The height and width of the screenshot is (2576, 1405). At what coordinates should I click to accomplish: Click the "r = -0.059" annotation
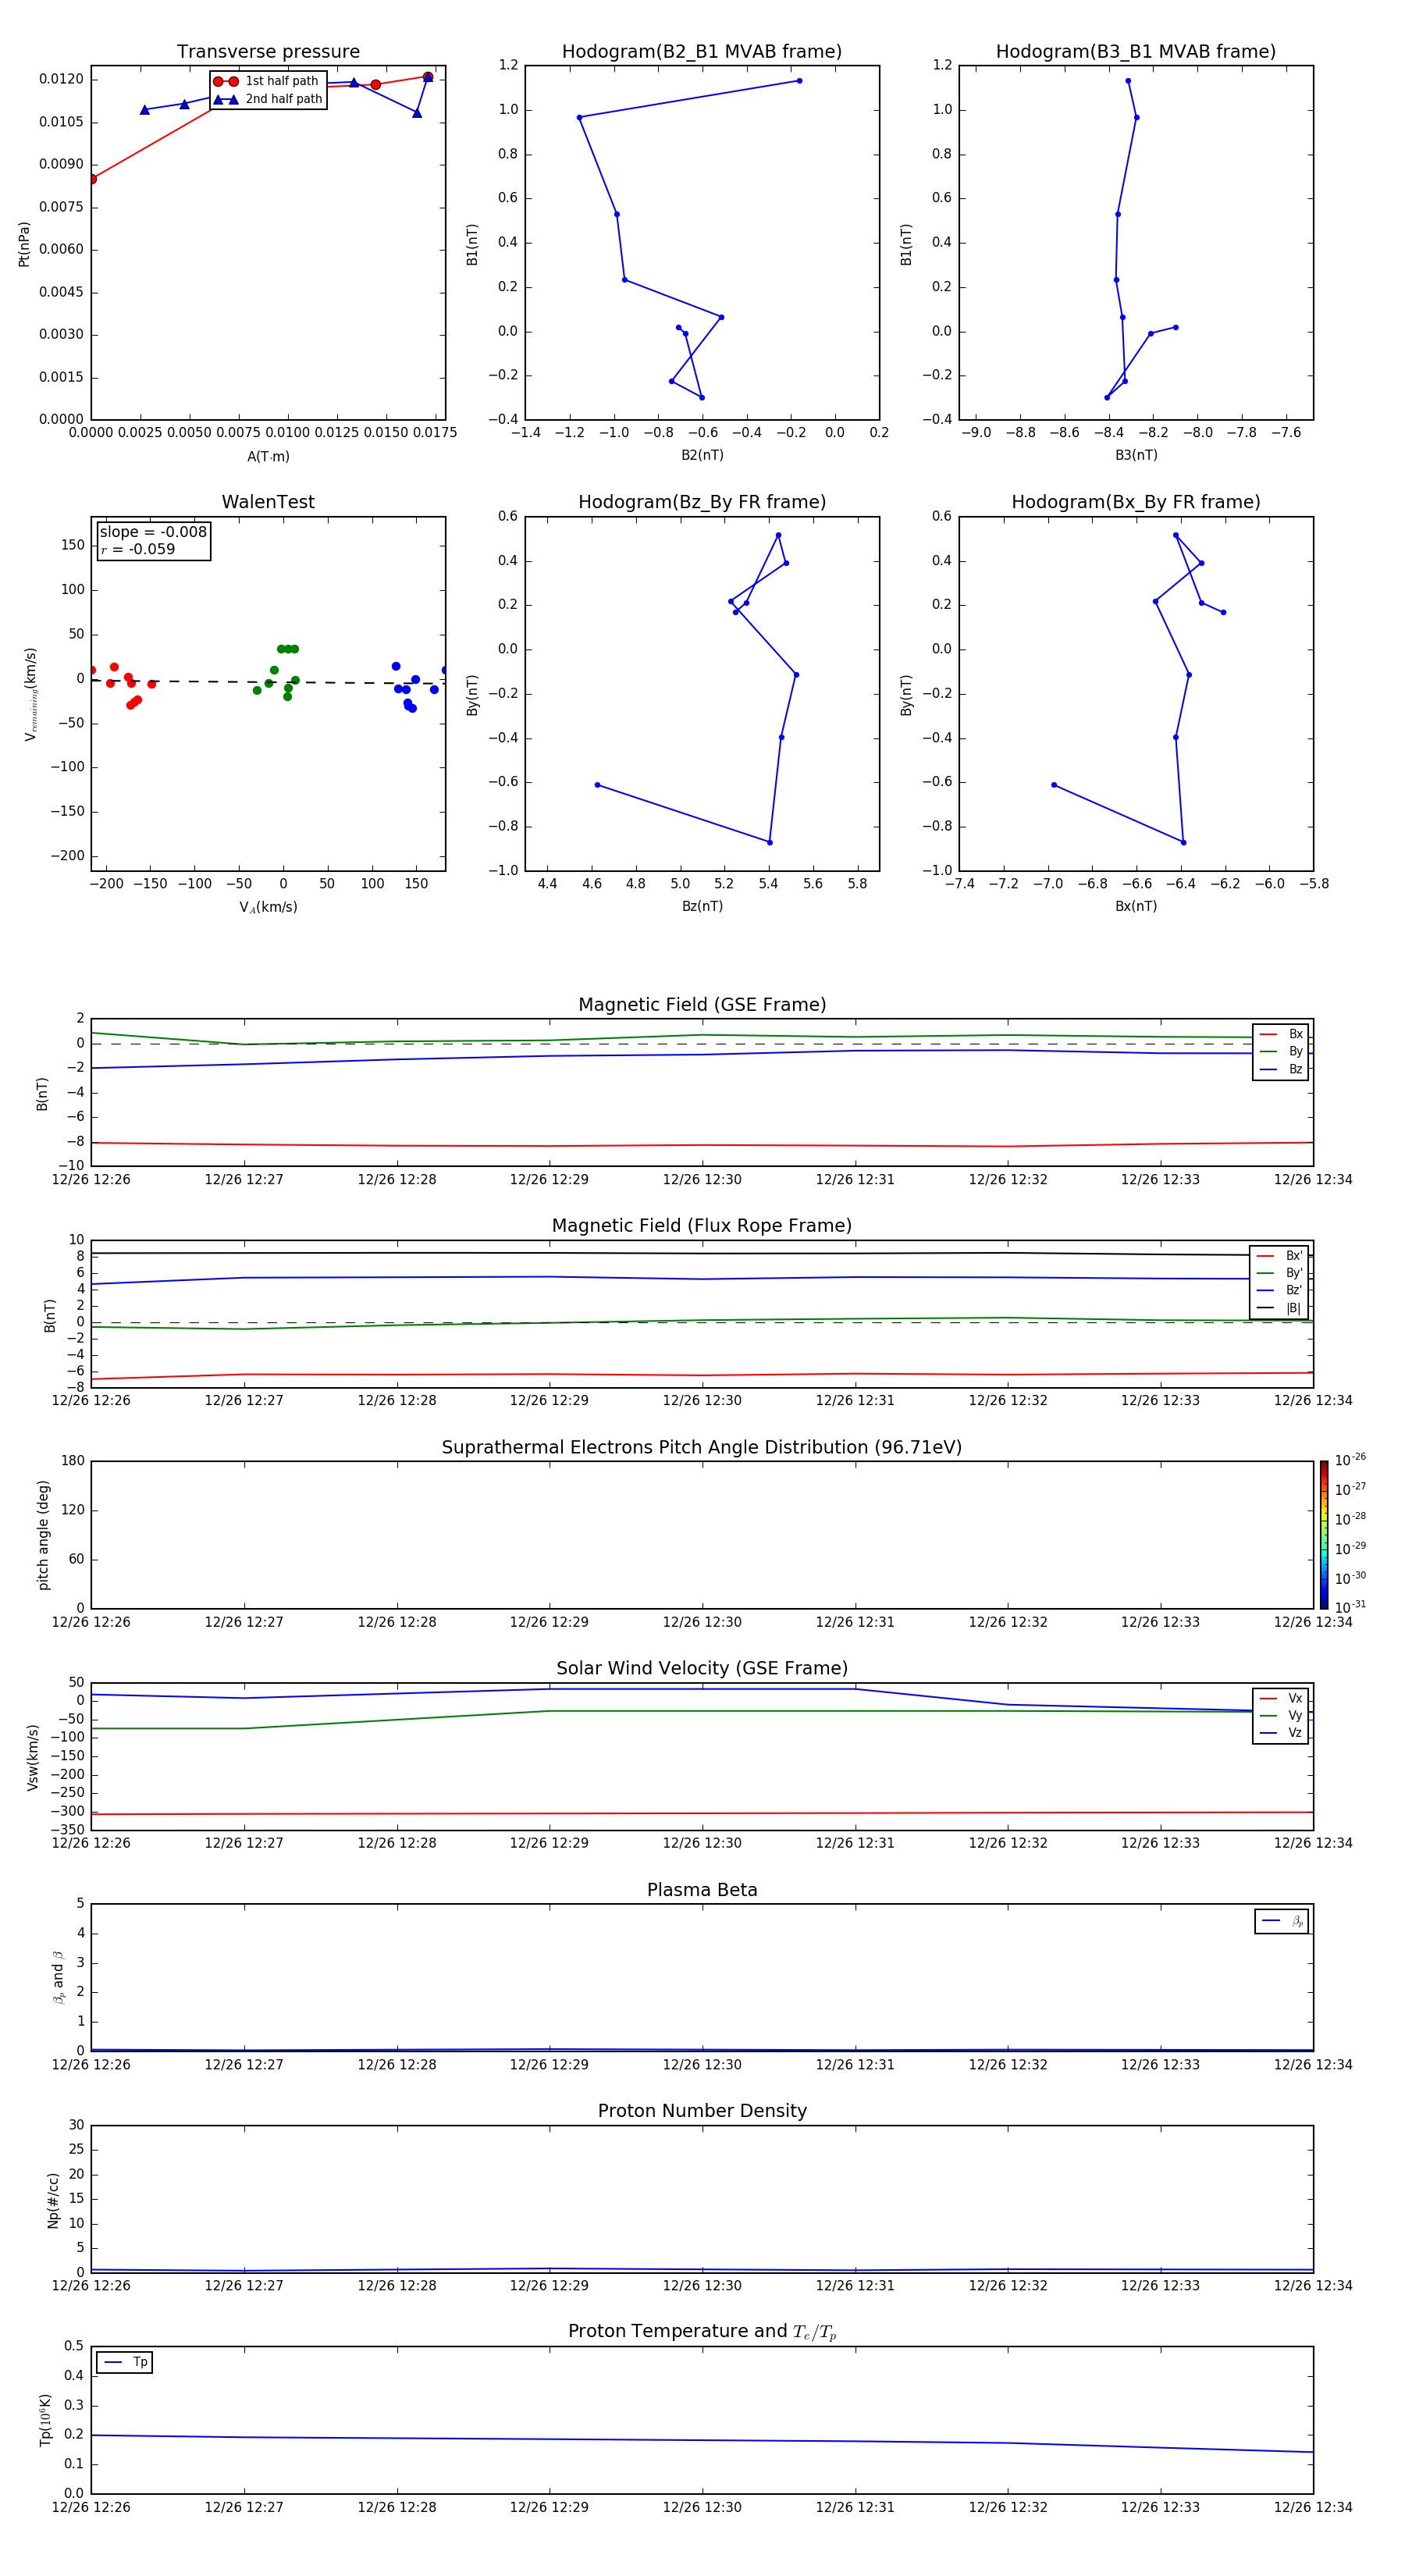coord(138,549)
